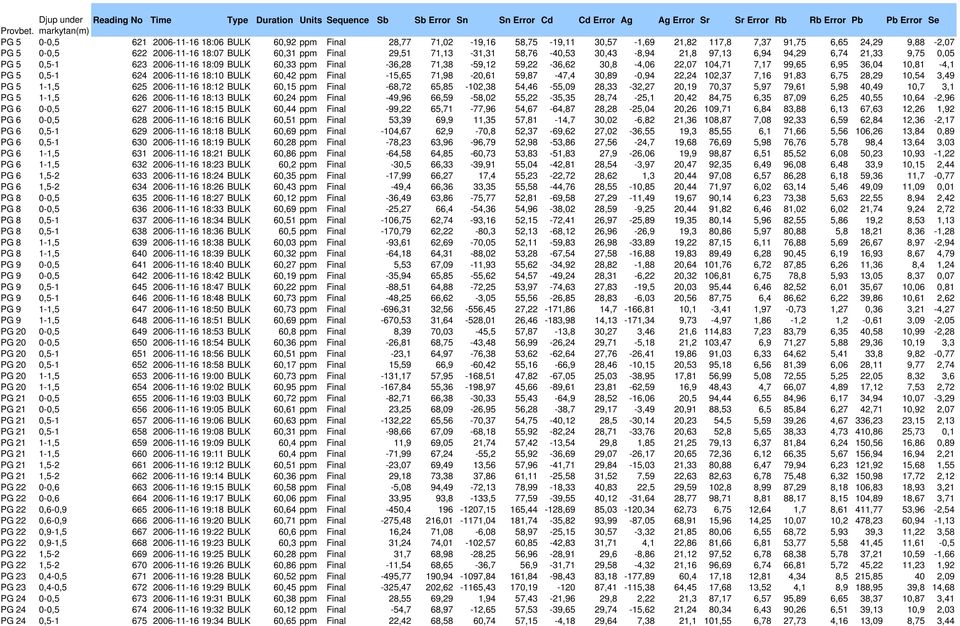Select the 'Sn Error' column header
The width and height of the screenshot is (960, 626).
[517, 20]
